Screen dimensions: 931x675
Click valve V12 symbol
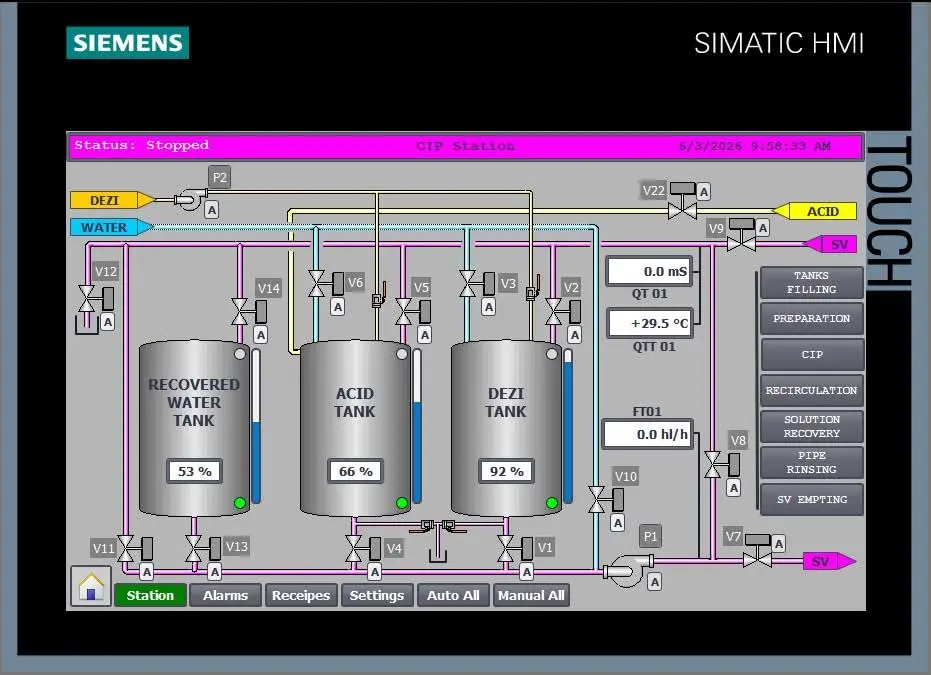point(96,299)
